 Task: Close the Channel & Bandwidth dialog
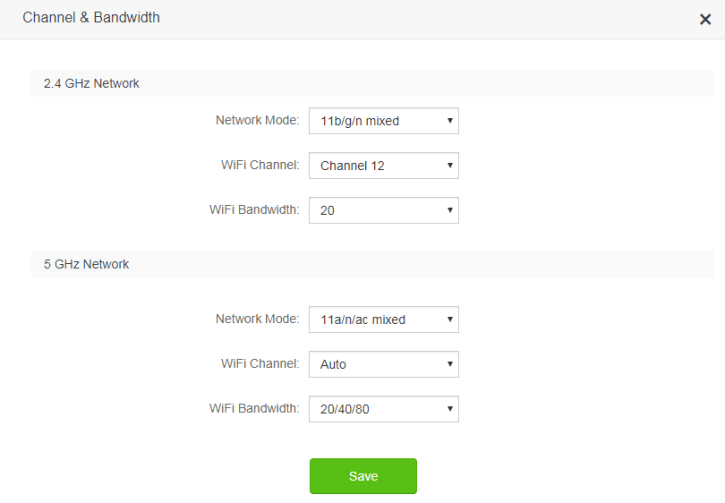point(705,19)
